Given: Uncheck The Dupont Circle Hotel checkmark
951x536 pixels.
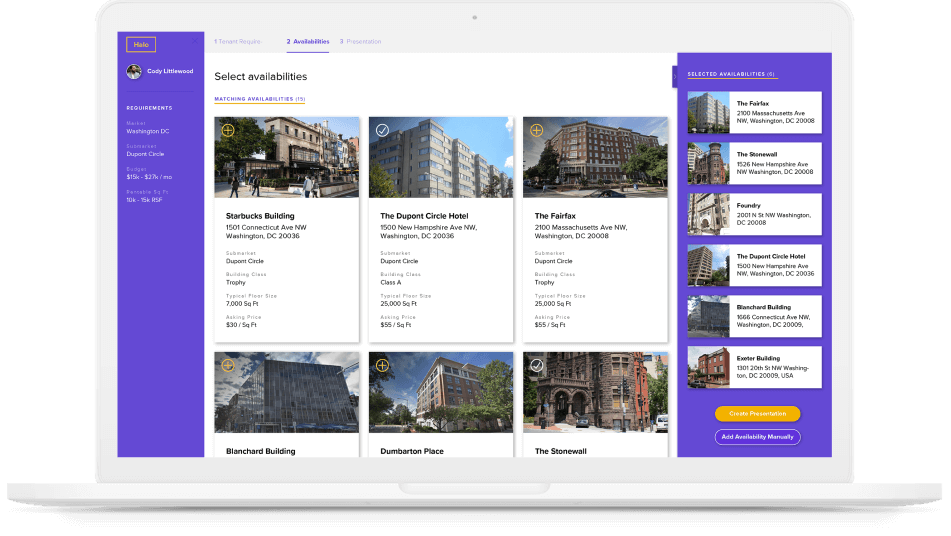Looking at the screenshot, I should [382, 130].
